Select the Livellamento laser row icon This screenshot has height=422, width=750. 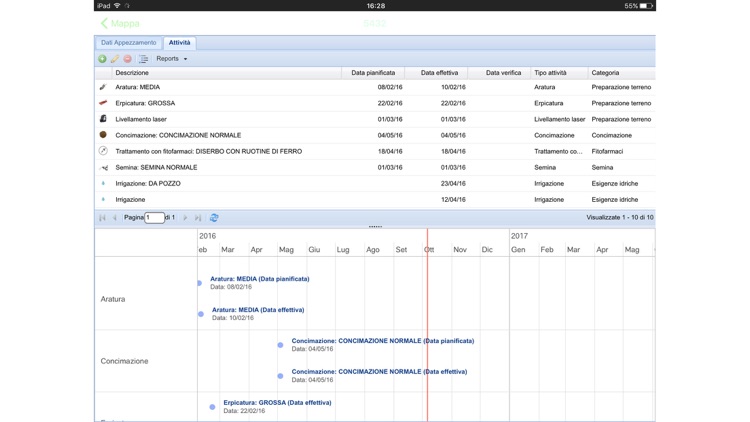point(103,119)
